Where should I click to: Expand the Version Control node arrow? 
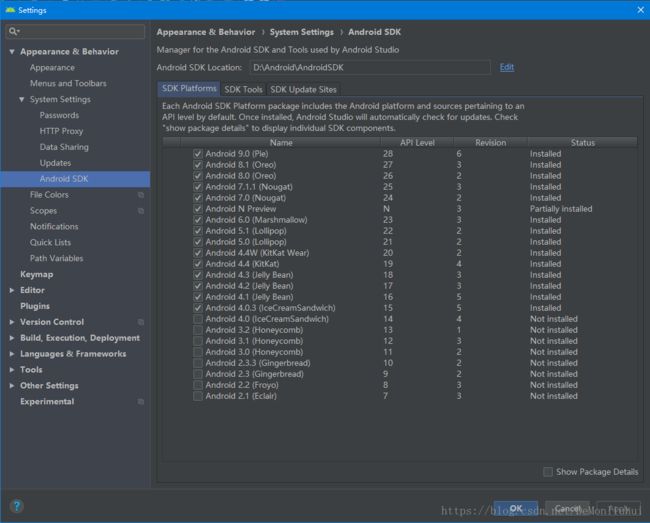click(12, 322)
